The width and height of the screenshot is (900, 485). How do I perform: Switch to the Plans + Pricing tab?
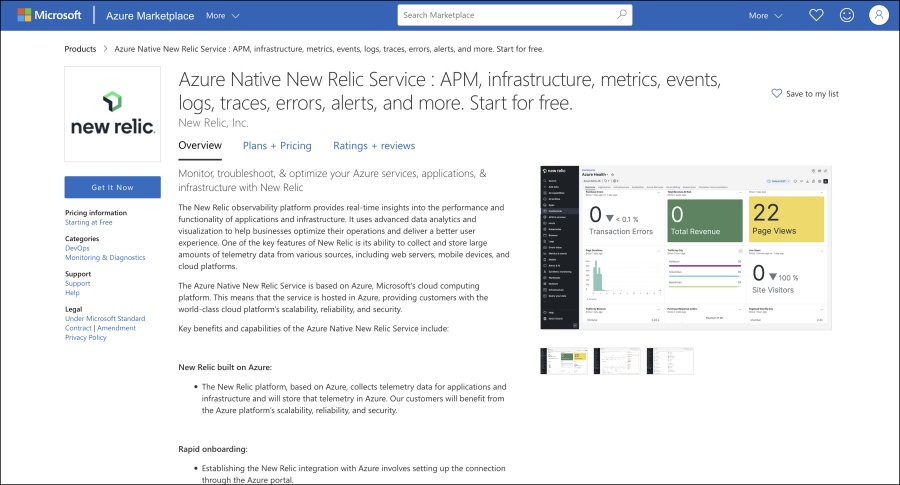point(277,145)
